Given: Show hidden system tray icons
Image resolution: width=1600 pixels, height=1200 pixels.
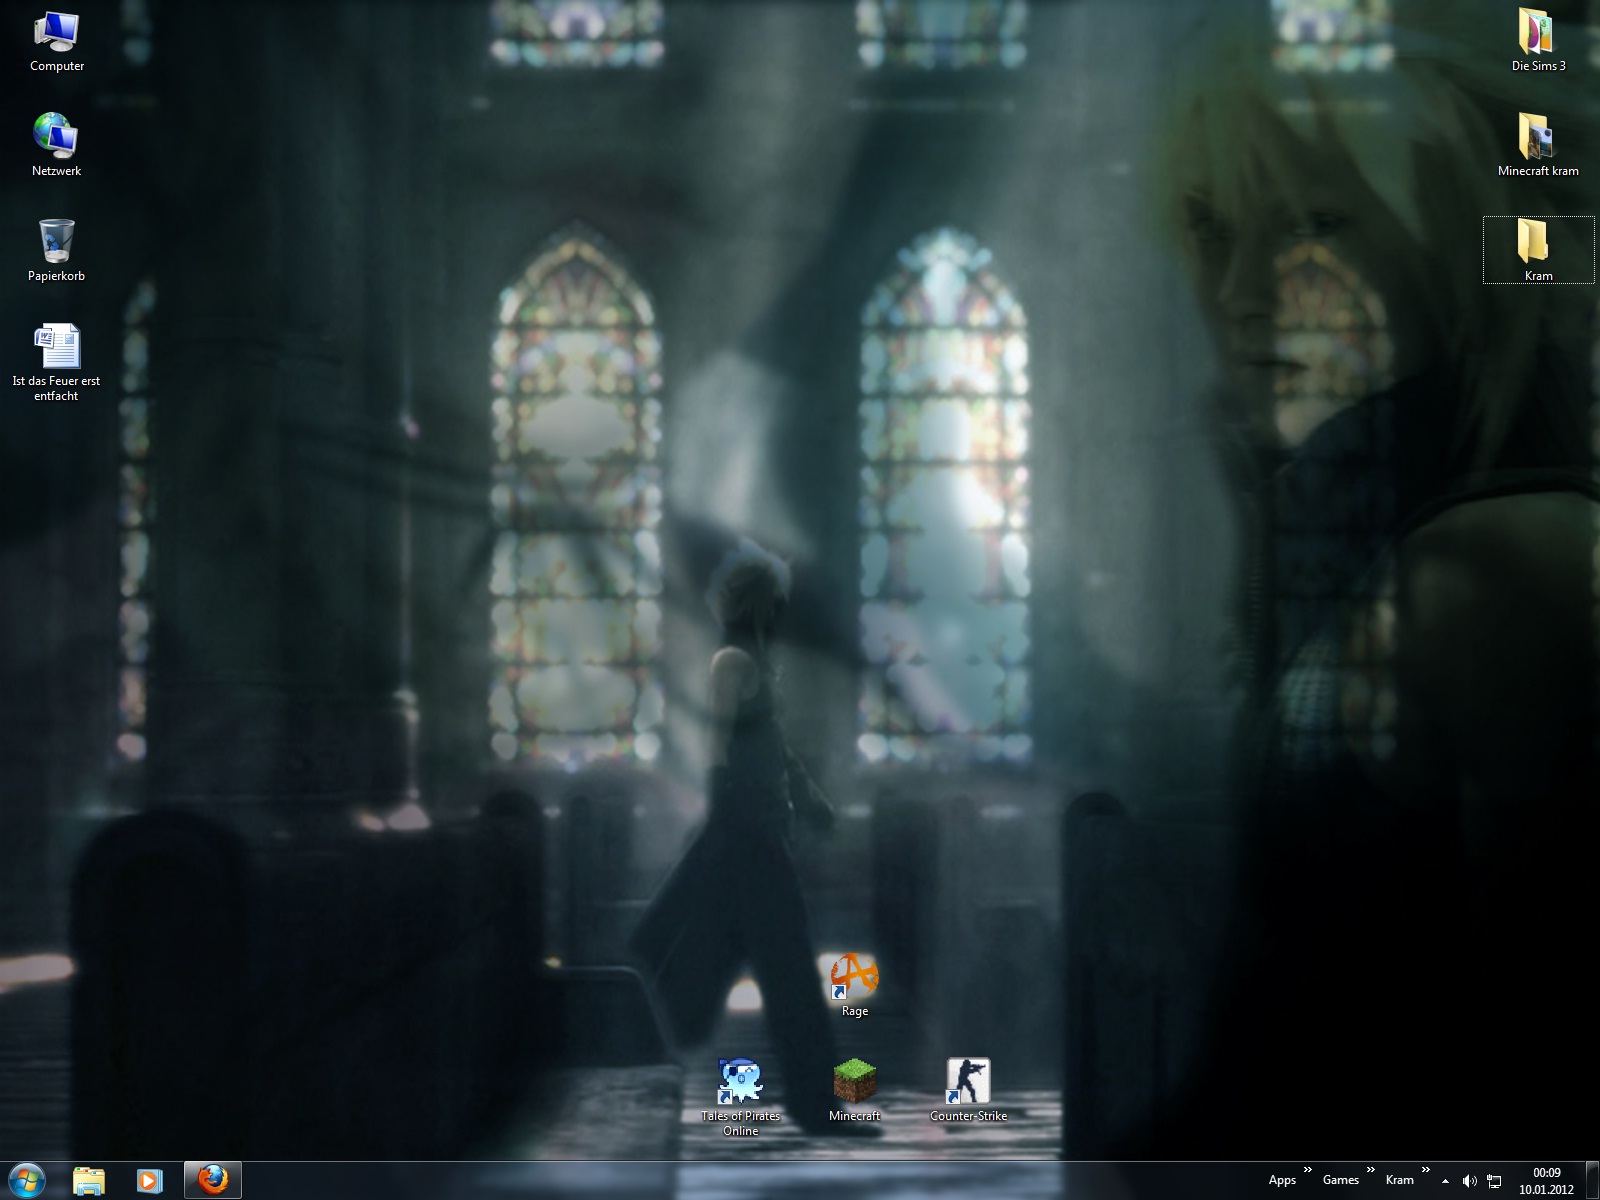Looking at the screenshot, I should [x=1445, y=1181].
